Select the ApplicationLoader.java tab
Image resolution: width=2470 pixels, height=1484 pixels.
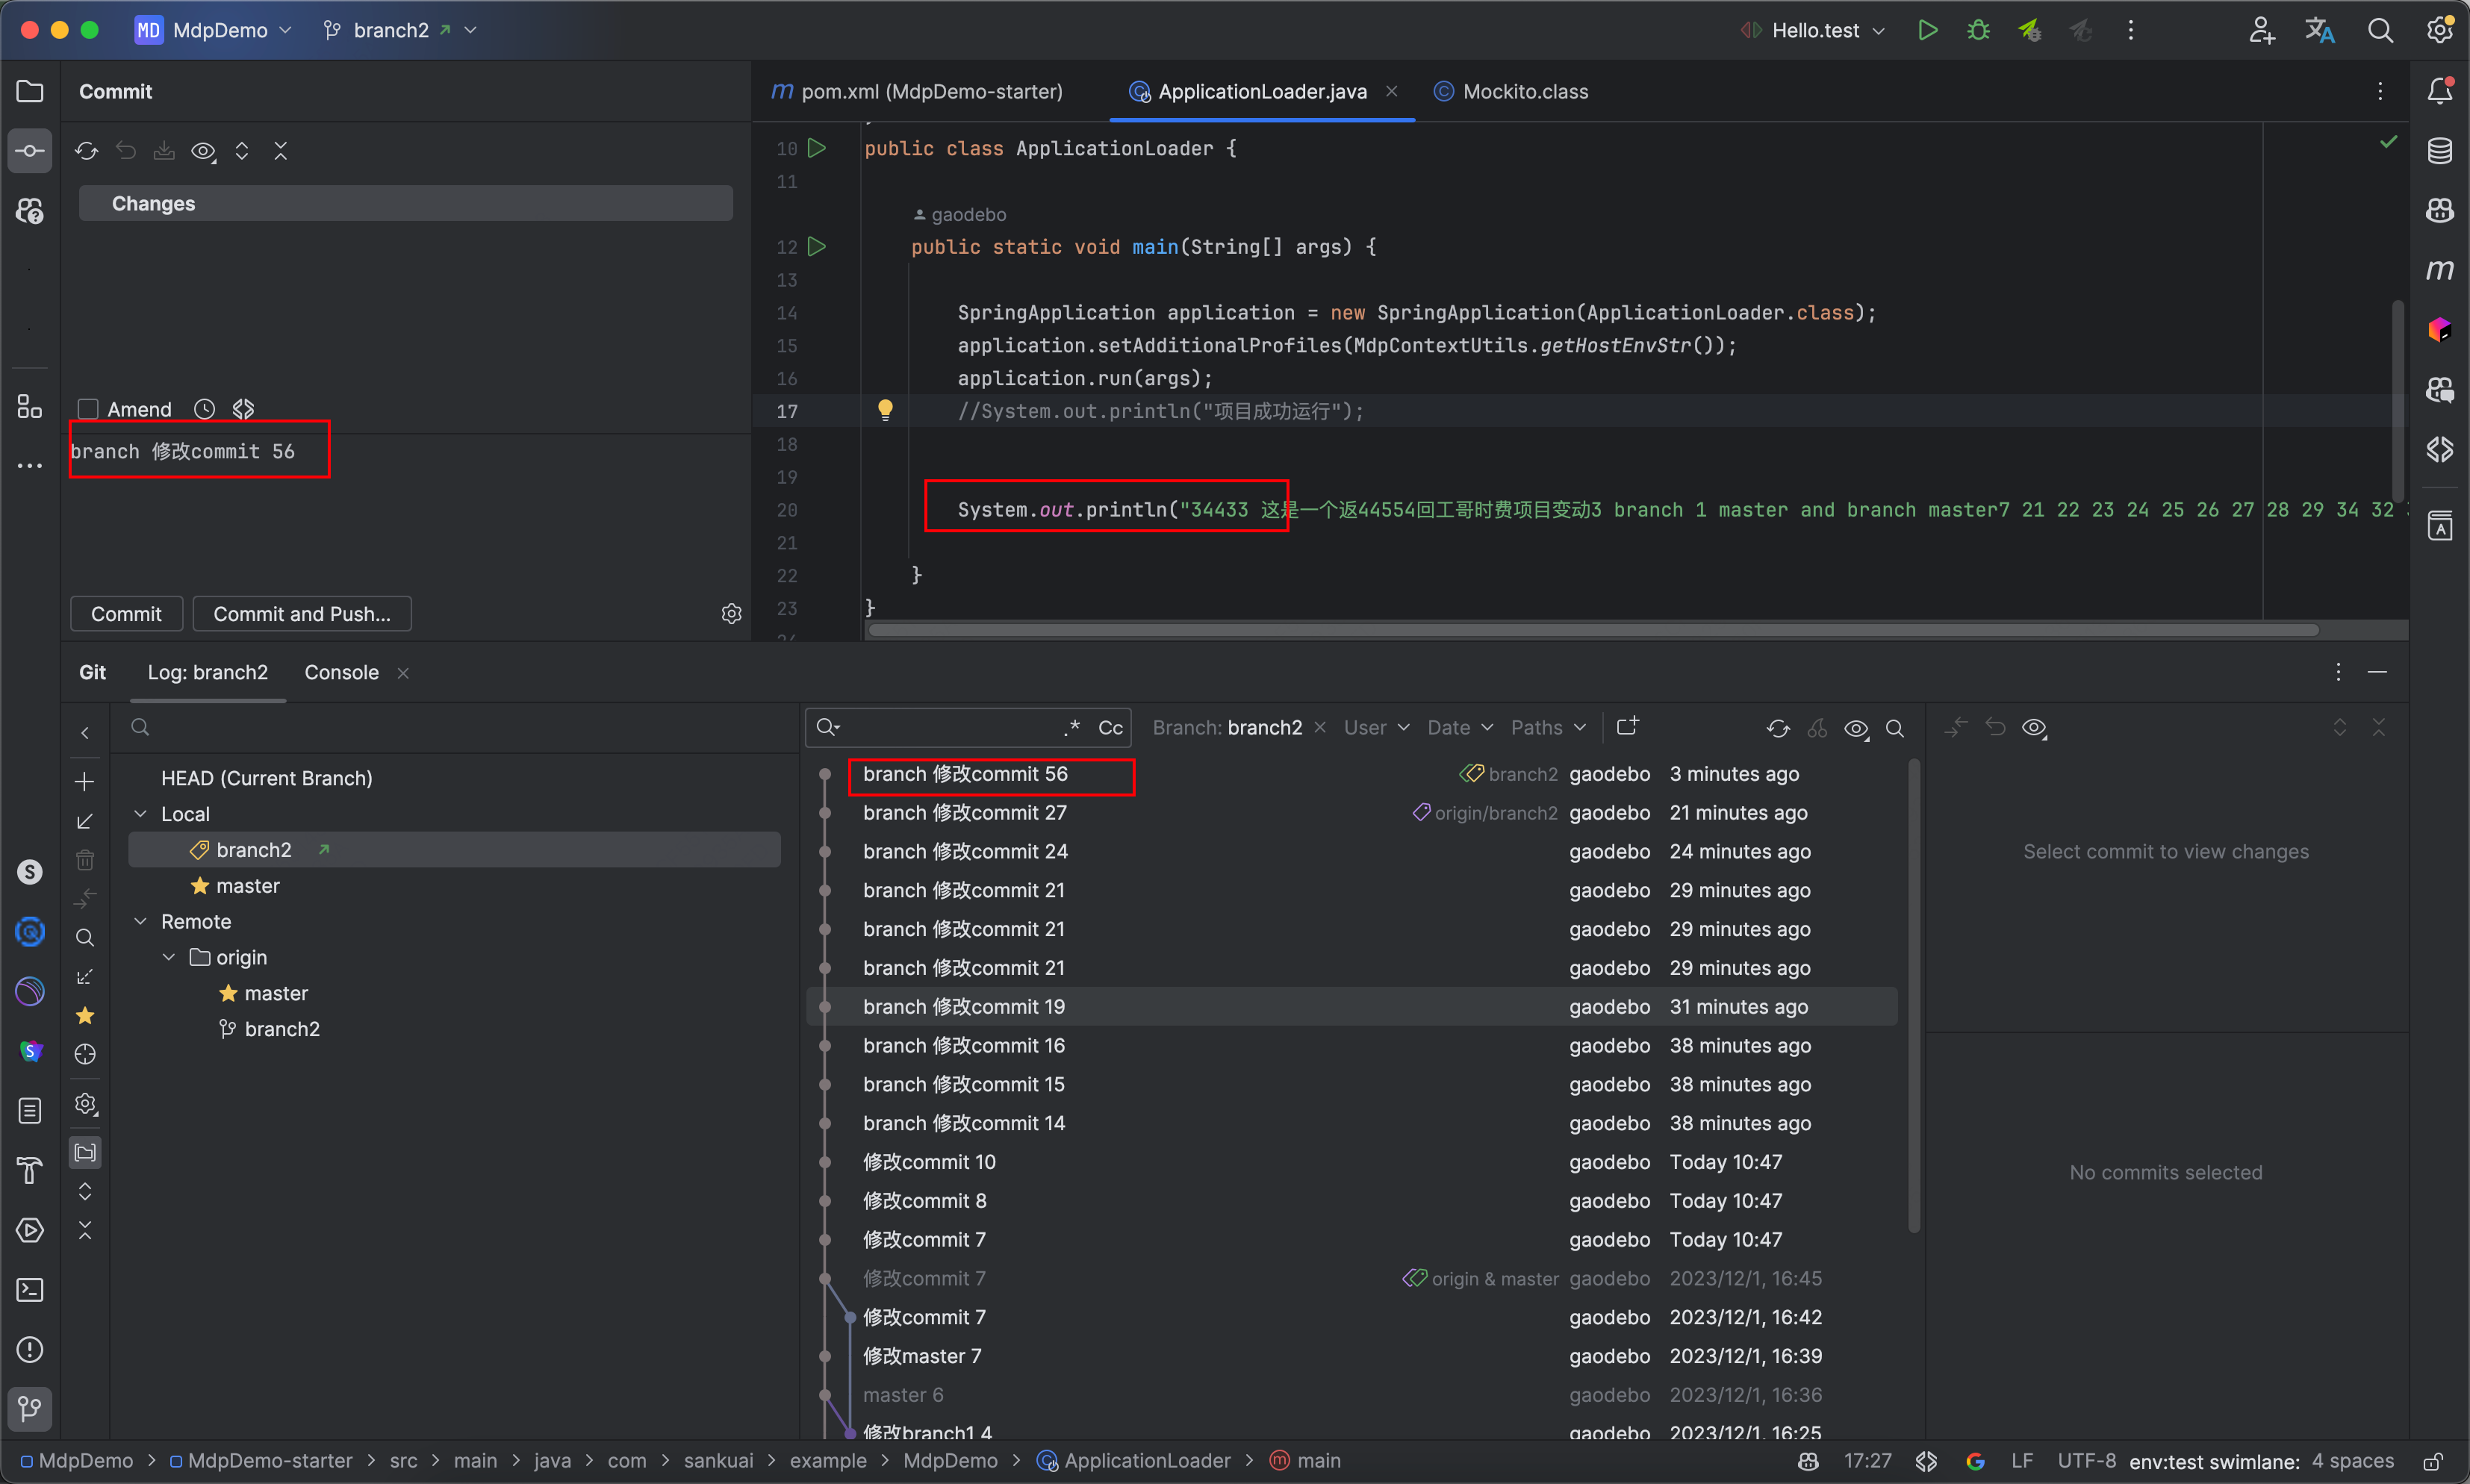click(x=1258, y=90)
